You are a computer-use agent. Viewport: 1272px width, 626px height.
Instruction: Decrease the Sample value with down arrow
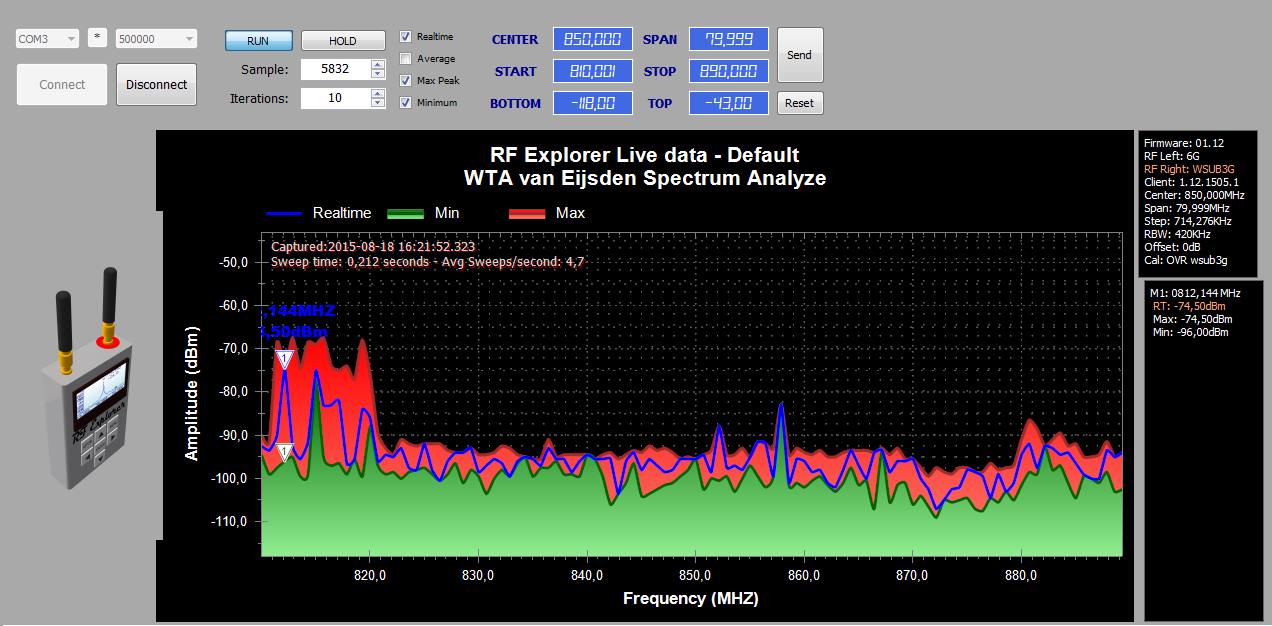[377, 74]
